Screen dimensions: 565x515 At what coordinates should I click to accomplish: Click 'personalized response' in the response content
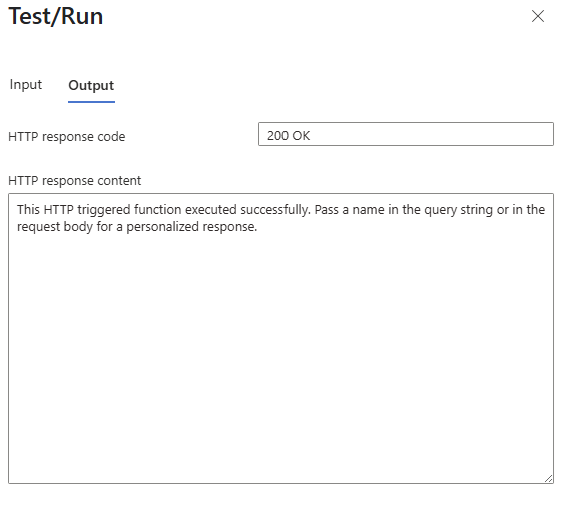click(191, 227)
